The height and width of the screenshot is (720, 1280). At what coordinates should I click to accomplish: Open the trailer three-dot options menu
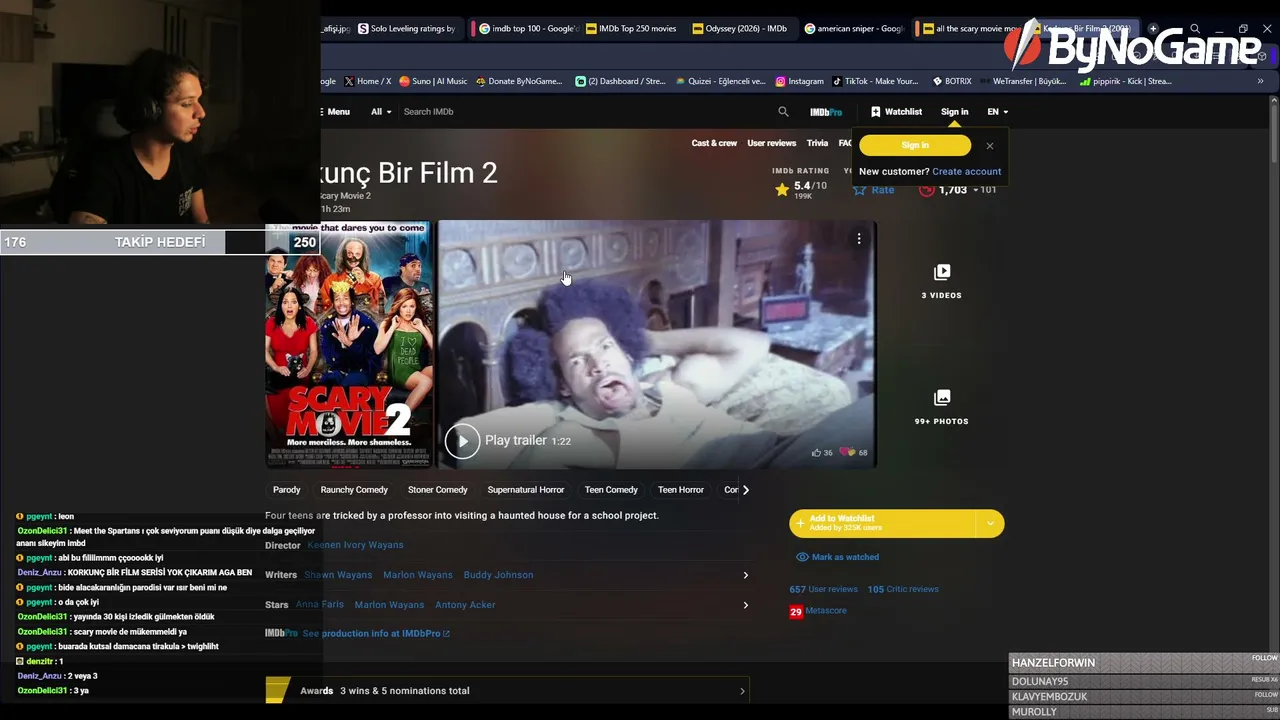point(859,239)
